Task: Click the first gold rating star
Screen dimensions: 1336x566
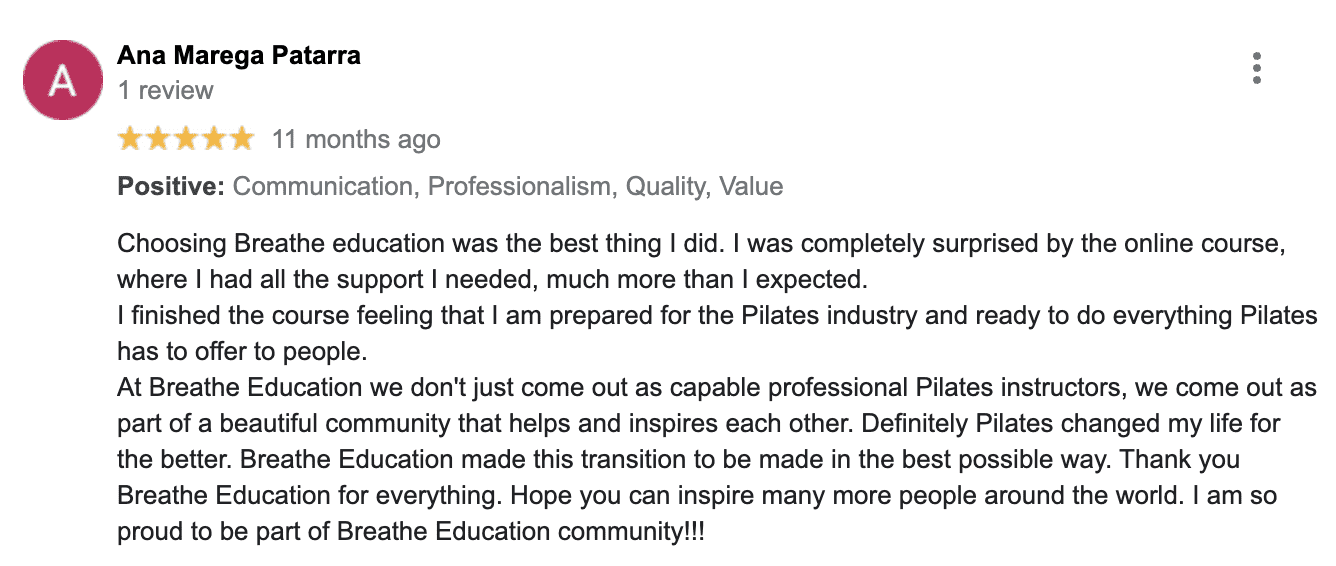Action: tap(131, 139)
